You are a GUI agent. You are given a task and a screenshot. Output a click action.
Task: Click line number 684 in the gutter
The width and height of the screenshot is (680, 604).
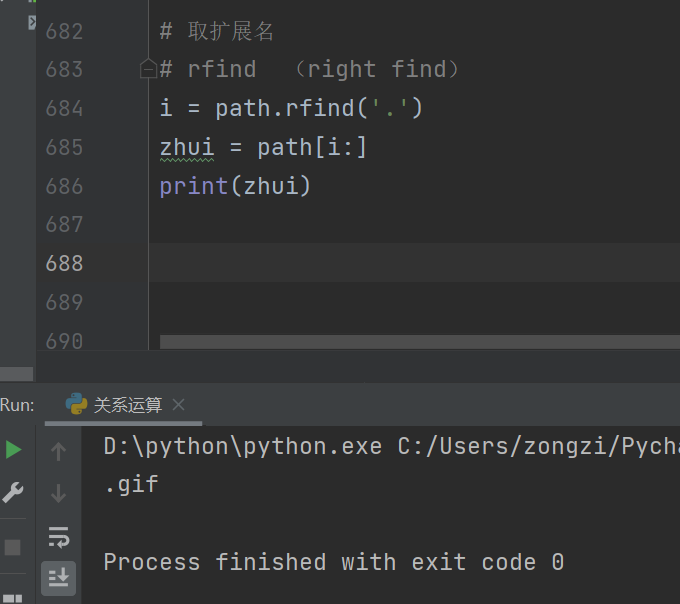pos(64,108)
